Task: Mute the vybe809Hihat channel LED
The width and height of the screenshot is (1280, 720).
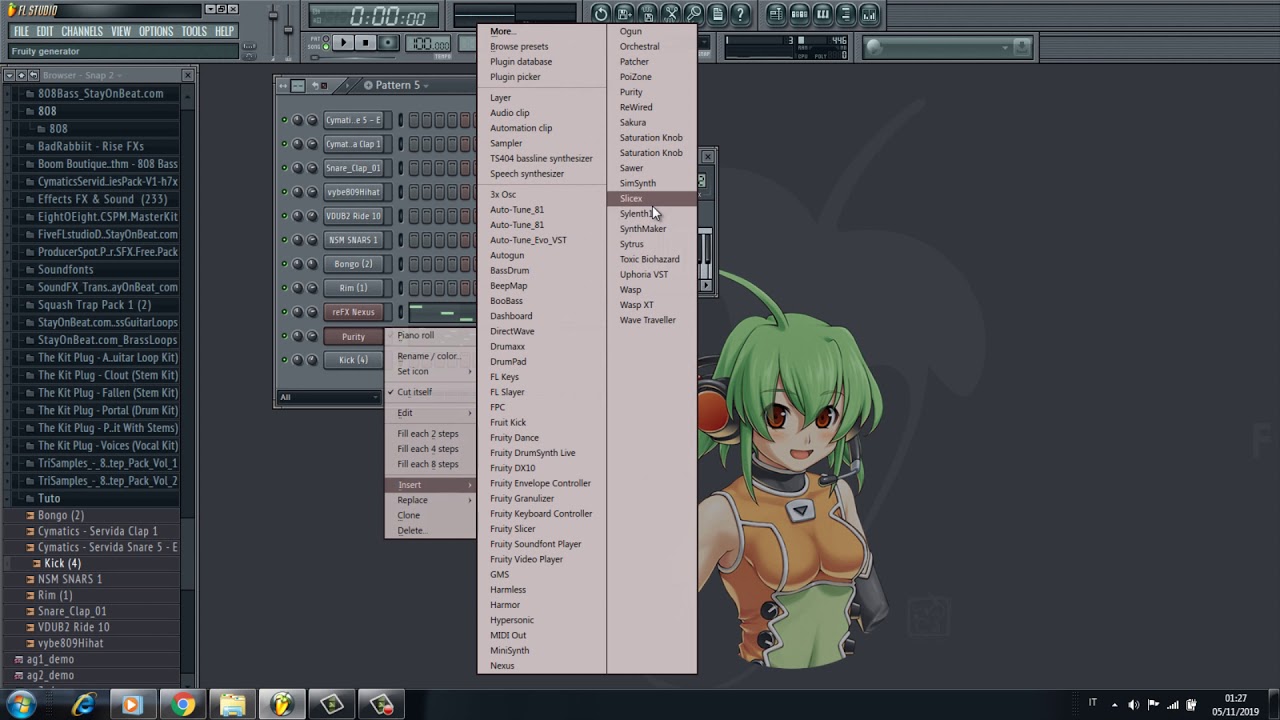Action: [x=284, y=192]
